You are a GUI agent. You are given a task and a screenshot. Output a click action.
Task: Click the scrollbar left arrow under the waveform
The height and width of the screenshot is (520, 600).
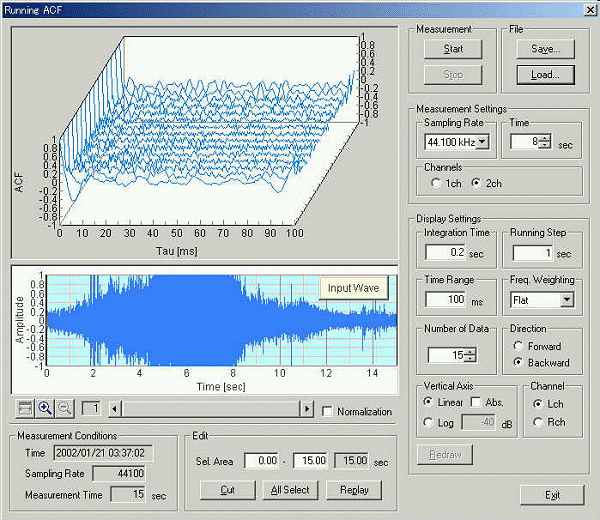point(114,409)
